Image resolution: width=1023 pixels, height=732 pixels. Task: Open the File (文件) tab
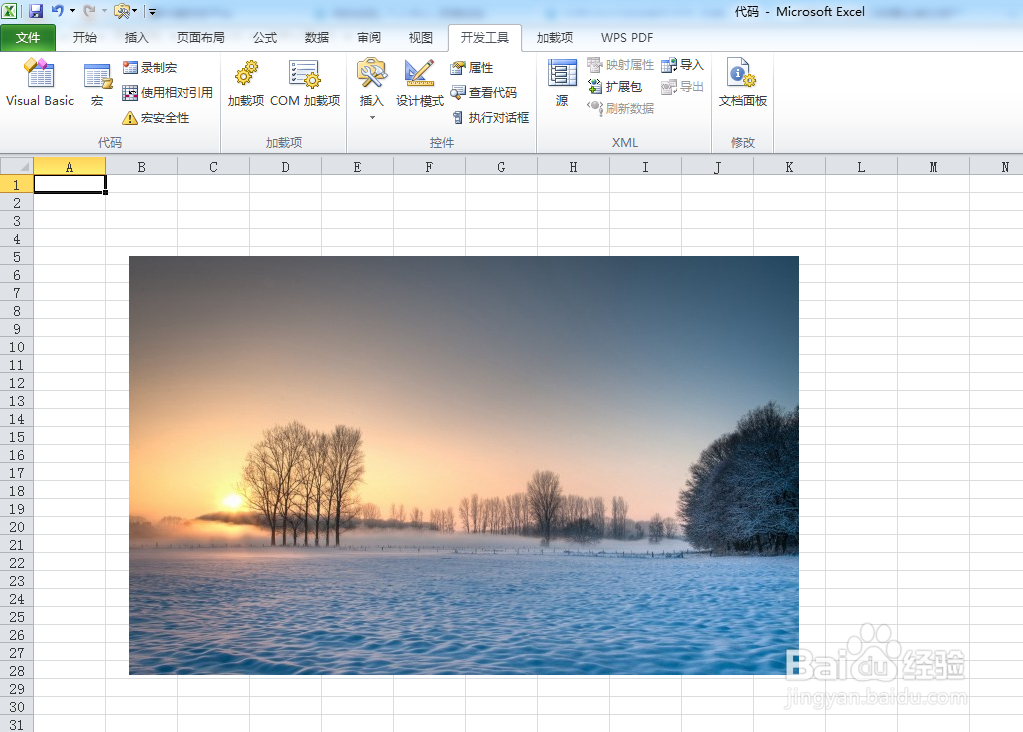tap(28, 38)
